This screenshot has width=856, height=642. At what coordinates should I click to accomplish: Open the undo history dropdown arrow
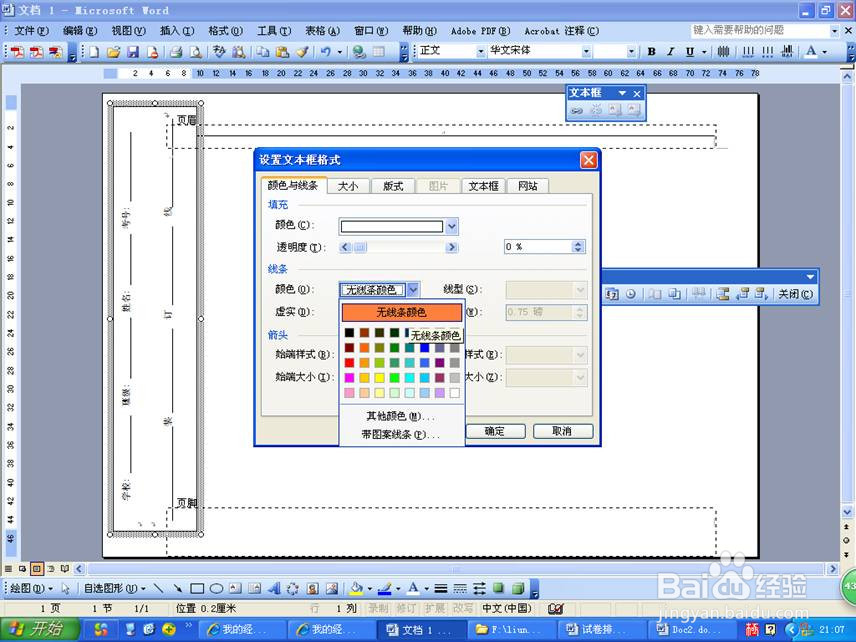coord(339,52)
